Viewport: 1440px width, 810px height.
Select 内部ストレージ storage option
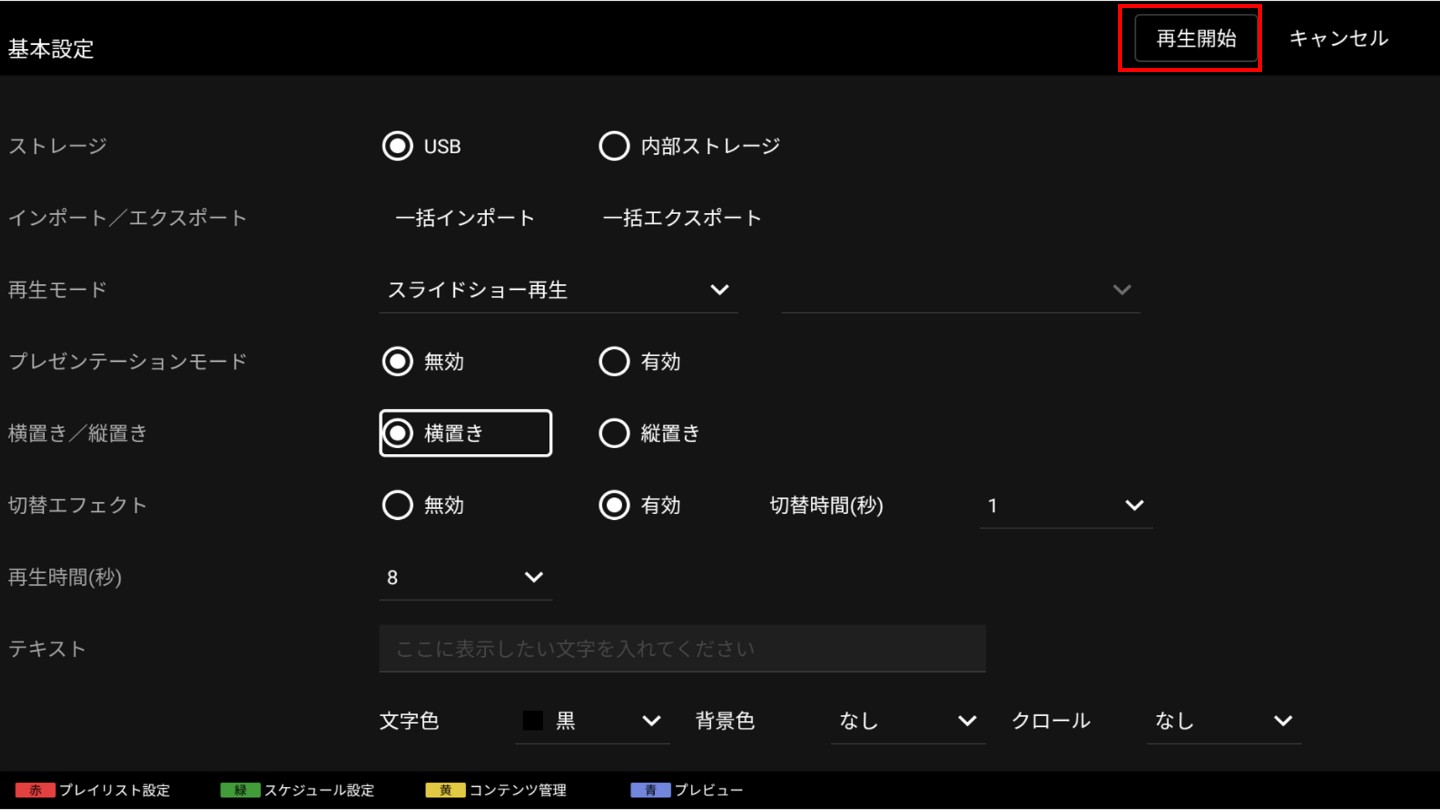coord(614,146)
